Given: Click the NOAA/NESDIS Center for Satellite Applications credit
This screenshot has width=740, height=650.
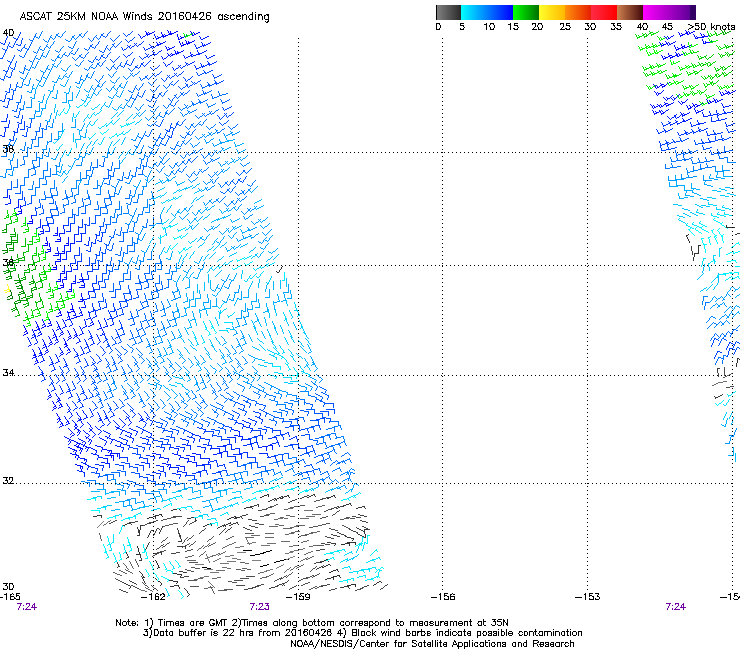Looking at the screenshot, I should tap(432, 644).
